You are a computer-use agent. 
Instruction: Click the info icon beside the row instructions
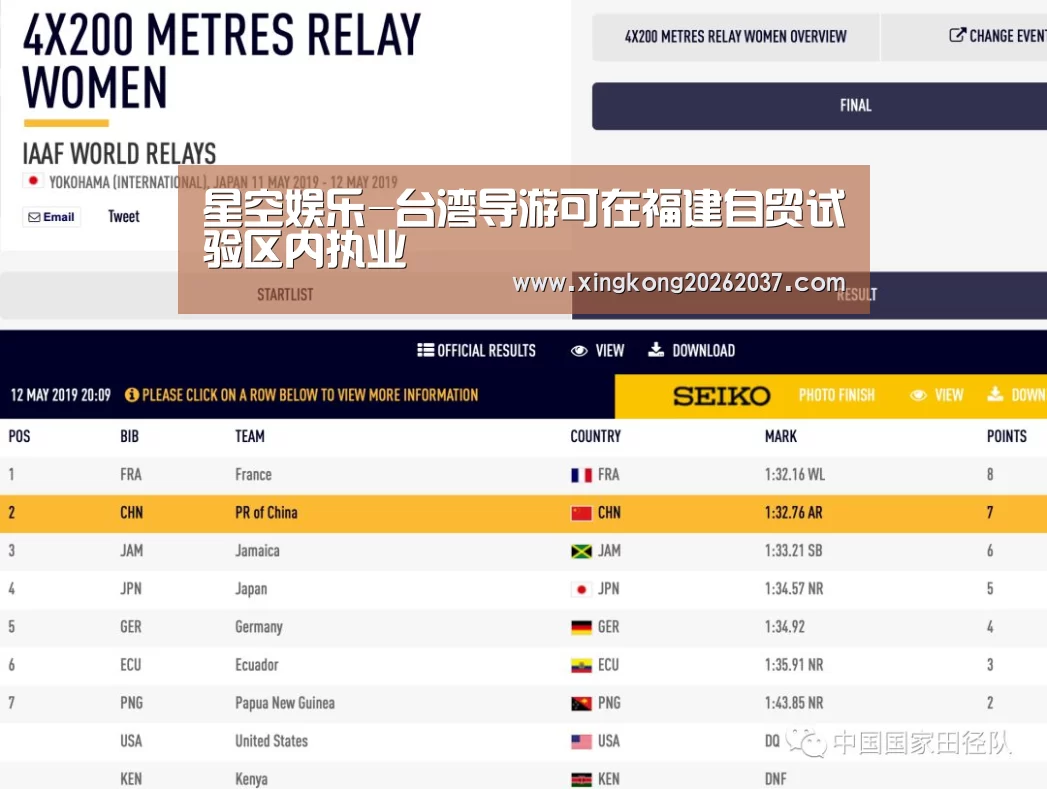point(132,395)
